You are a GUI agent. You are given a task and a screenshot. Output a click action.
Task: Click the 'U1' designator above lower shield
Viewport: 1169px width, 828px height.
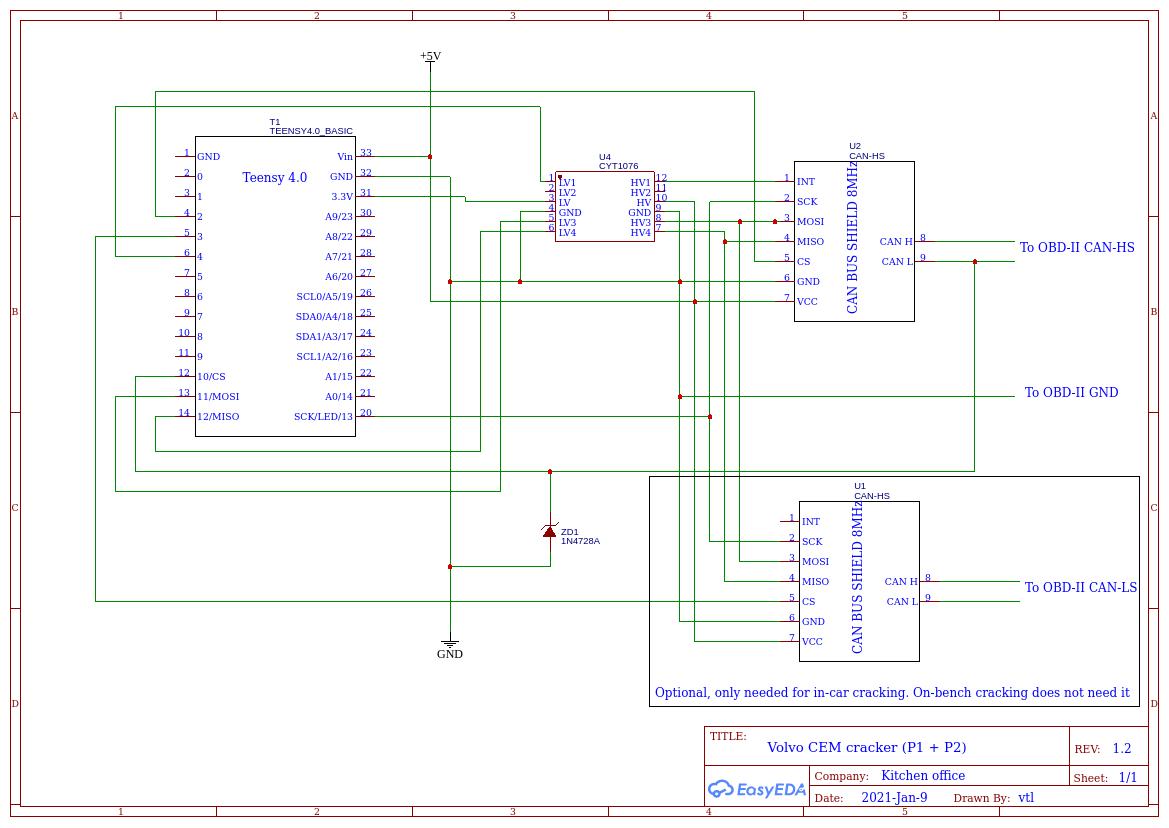pos(860,486)
